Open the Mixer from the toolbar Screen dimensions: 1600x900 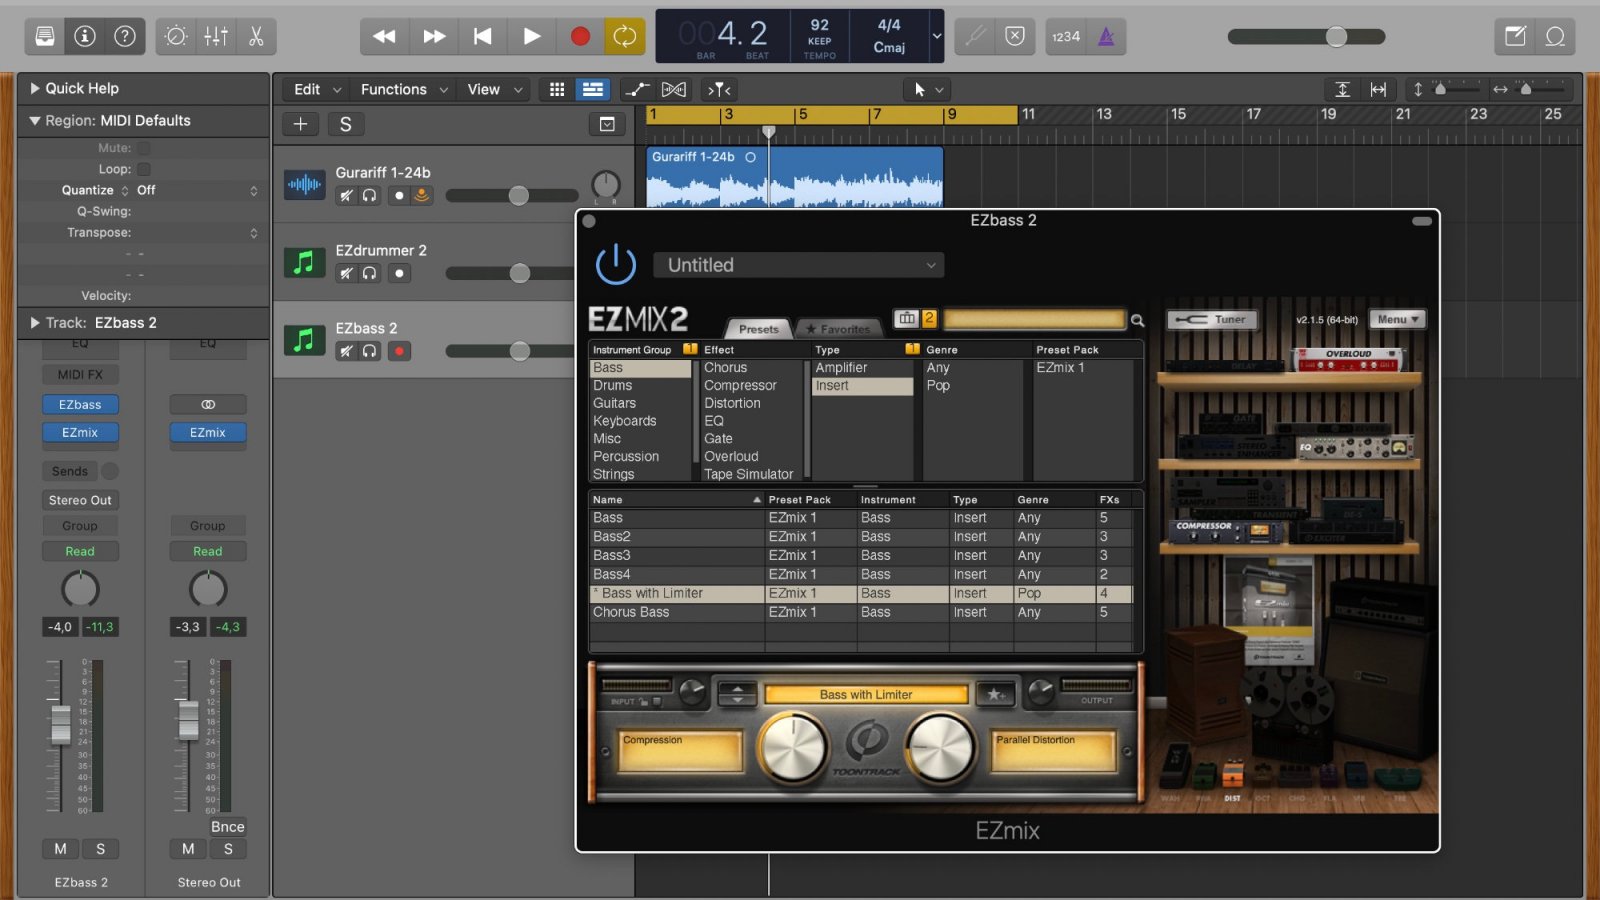pos(216,37)
